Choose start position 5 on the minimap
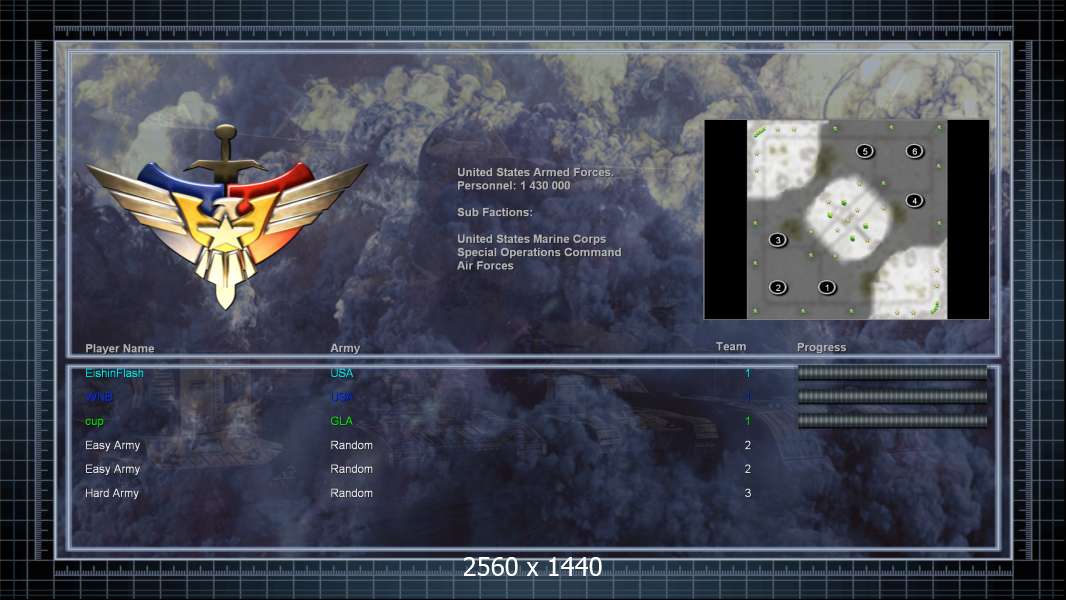Screen dimensions: 1066x600 [865, 152]
